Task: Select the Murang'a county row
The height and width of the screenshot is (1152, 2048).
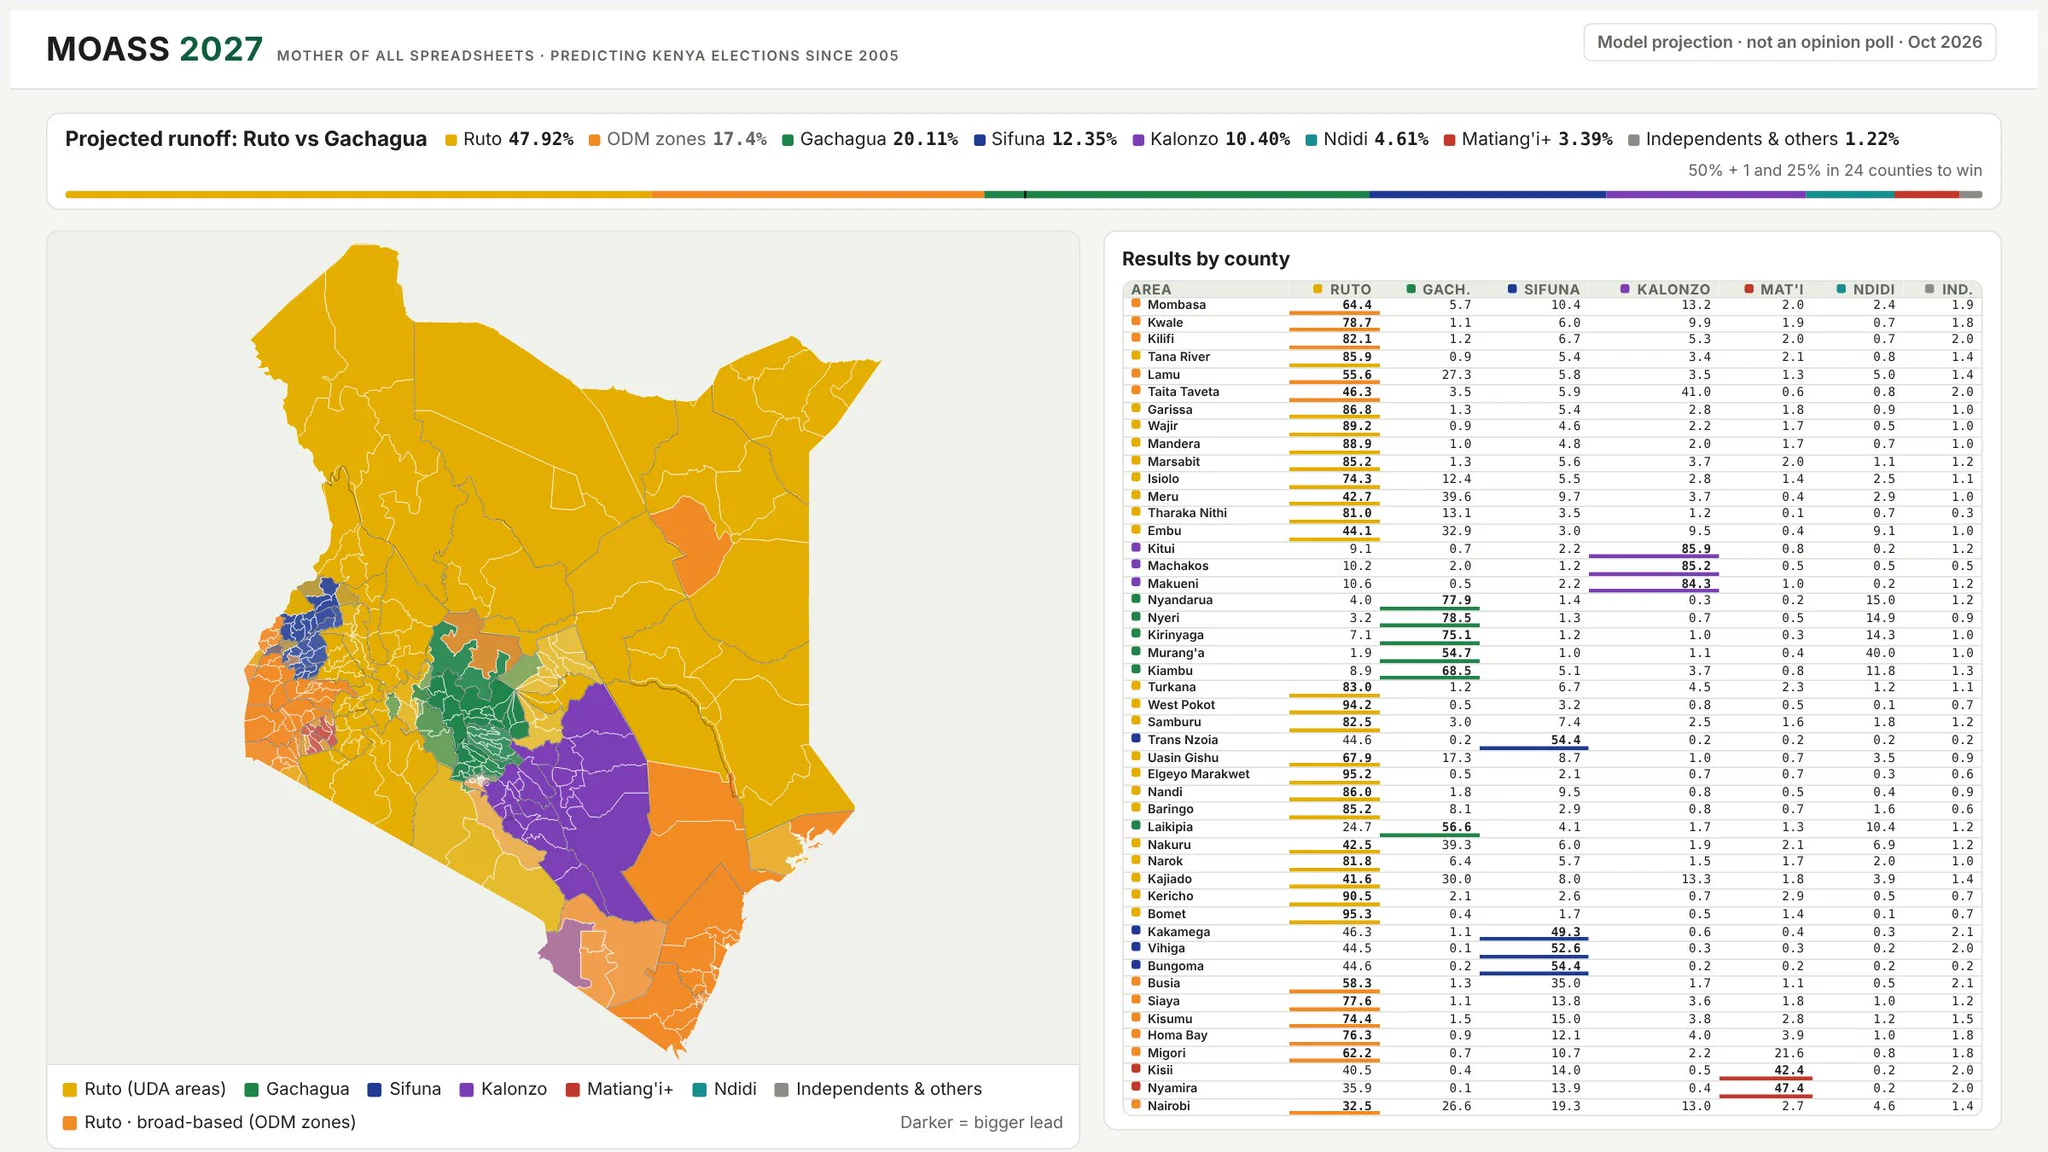Action: pyautogui.click(x=1552, y=653)
